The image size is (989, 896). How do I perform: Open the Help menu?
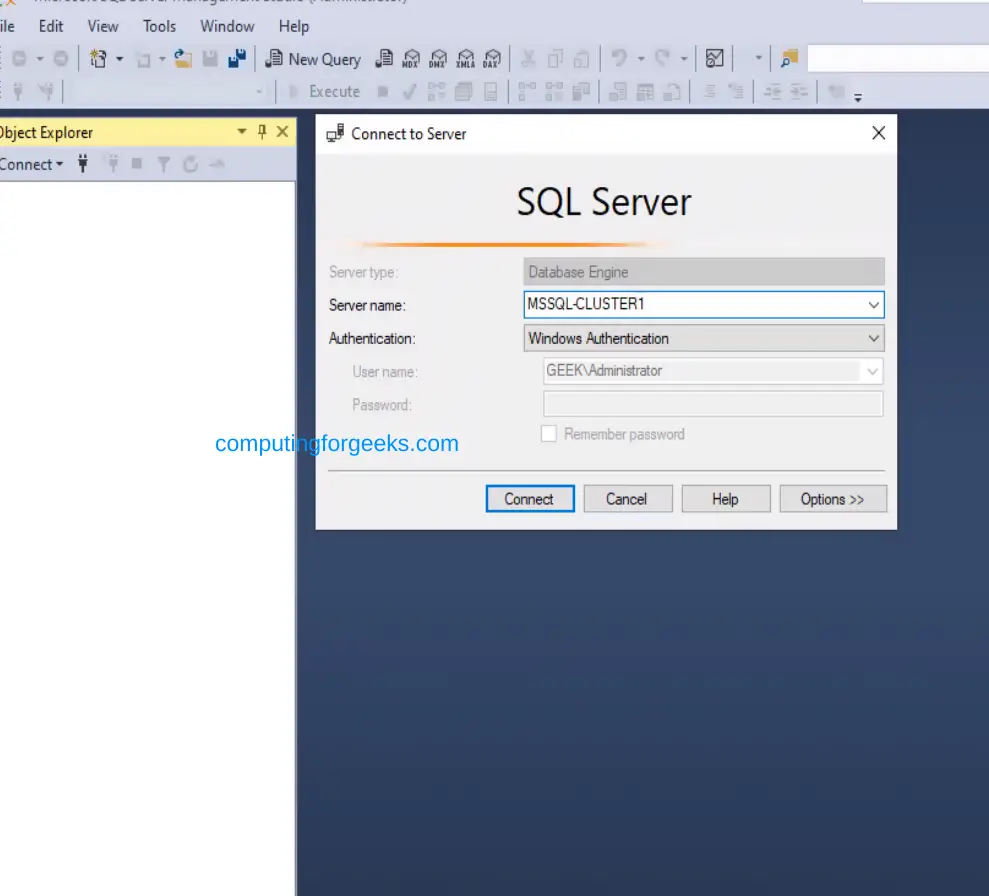[x=294, y=26]
